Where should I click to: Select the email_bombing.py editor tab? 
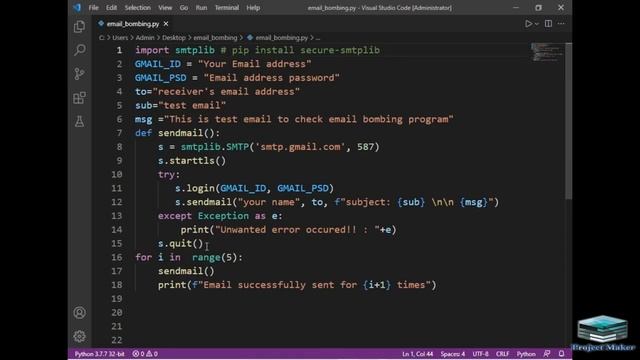[x=133, y=24]
